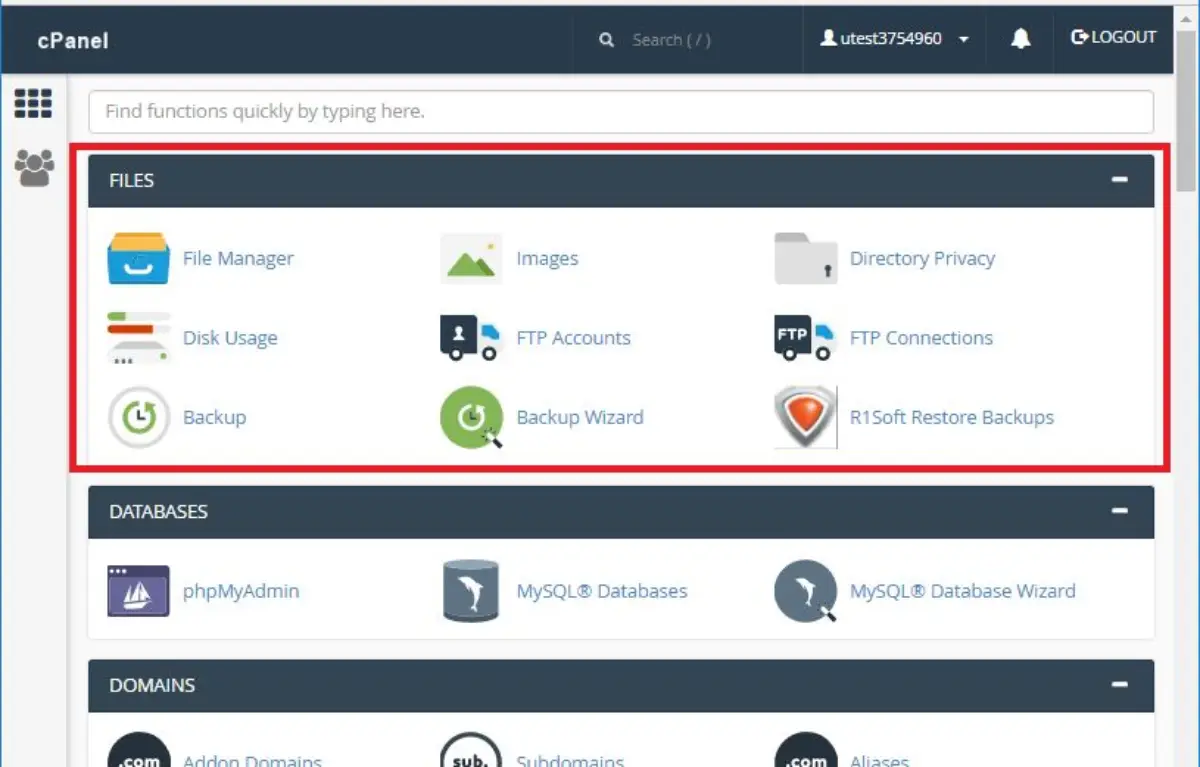Open the File Manager link
The width and height of the screenshot is (1200, 767).
pyautogui.click(x=238, y=258)
